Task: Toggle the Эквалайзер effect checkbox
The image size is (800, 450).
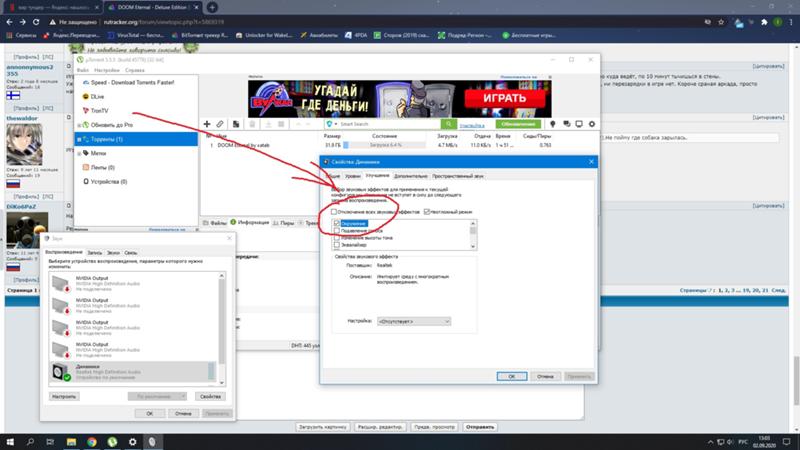Action: (x=337, y=245)
